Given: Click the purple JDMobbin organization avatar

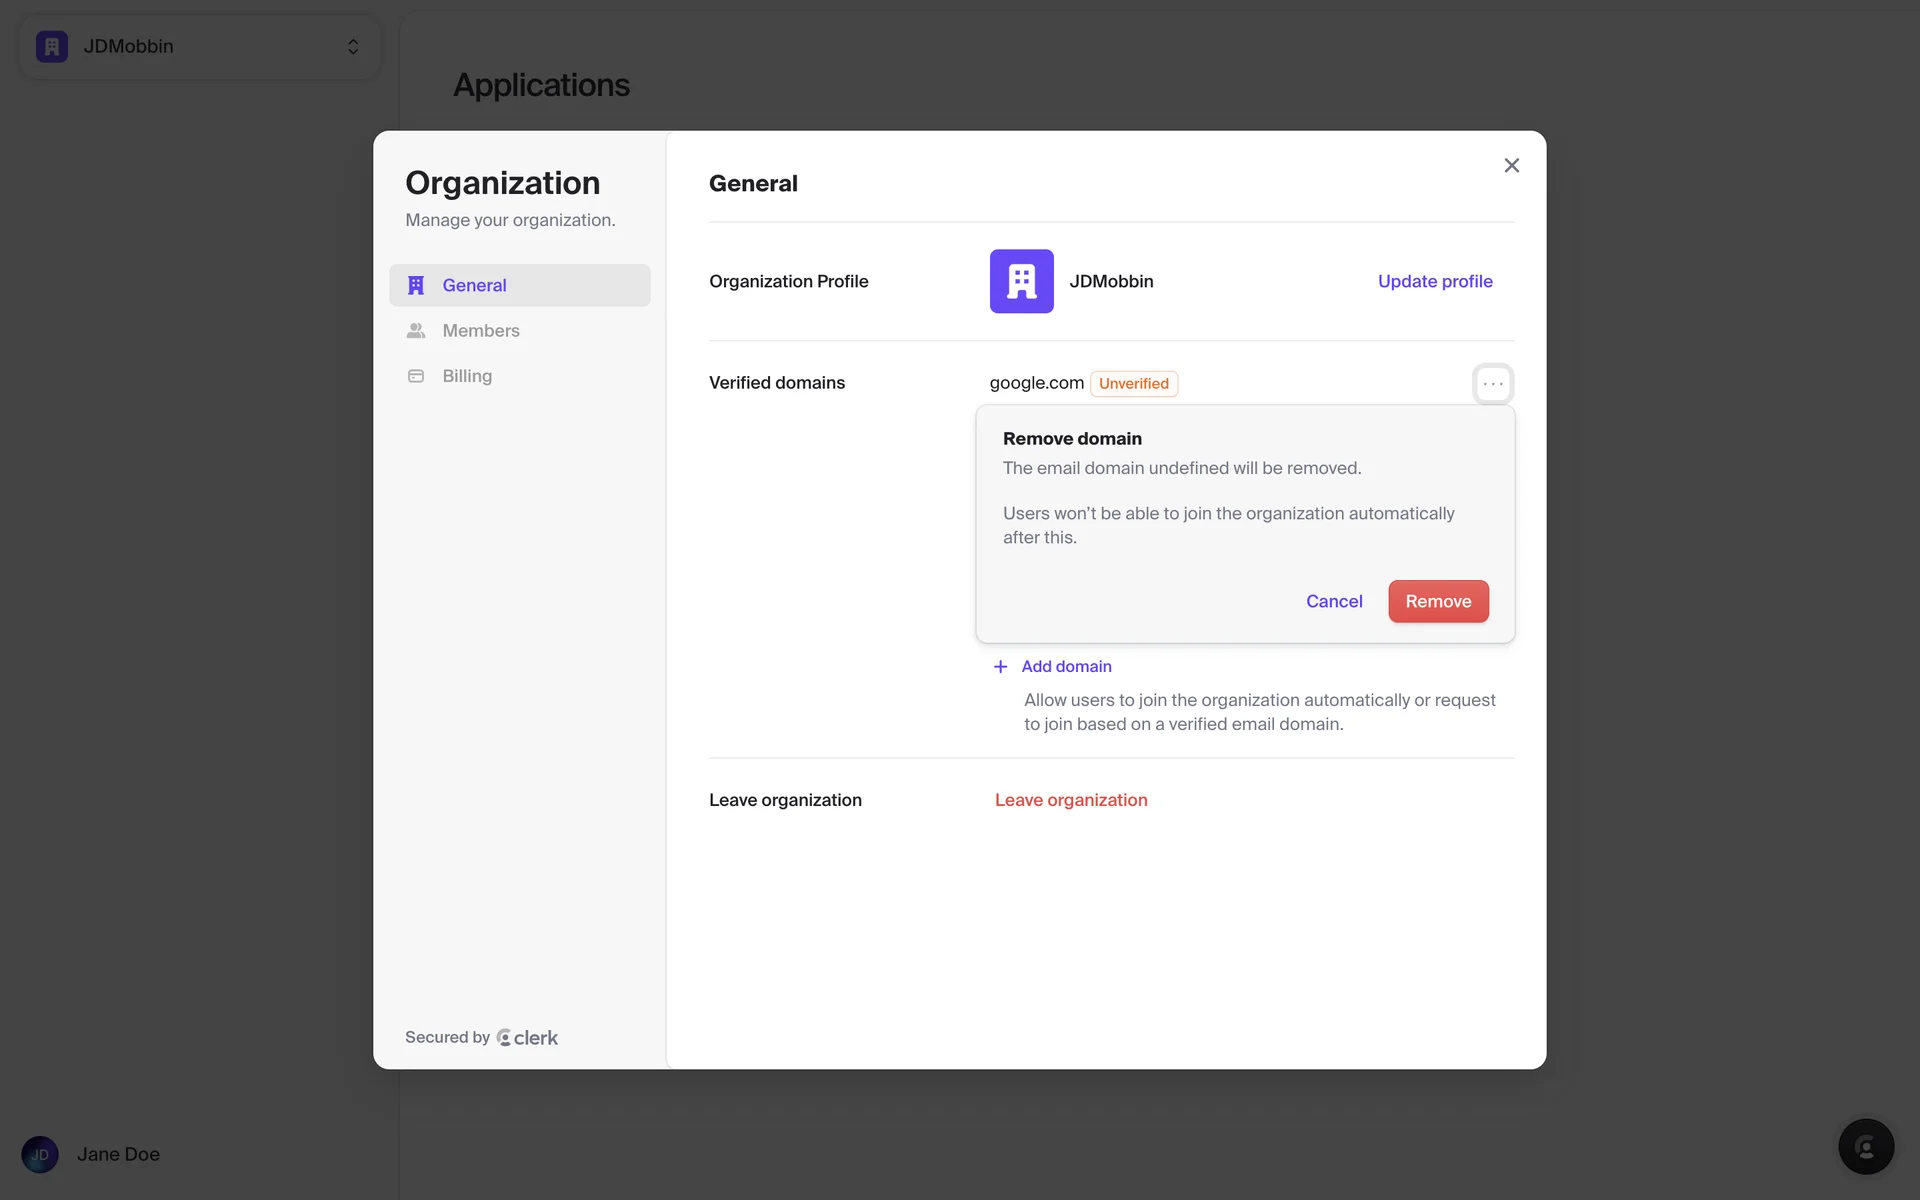Looking at the screenshot, I should pyautogui.click(x=1021, y=281).
